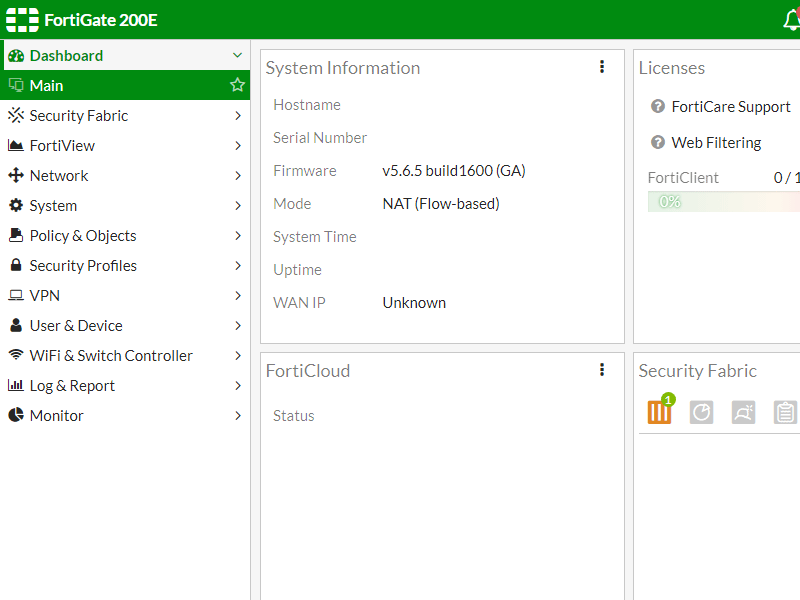800x600 pixels.
Task: Collapse the Dashboard menu section
Action: point(237,56)
